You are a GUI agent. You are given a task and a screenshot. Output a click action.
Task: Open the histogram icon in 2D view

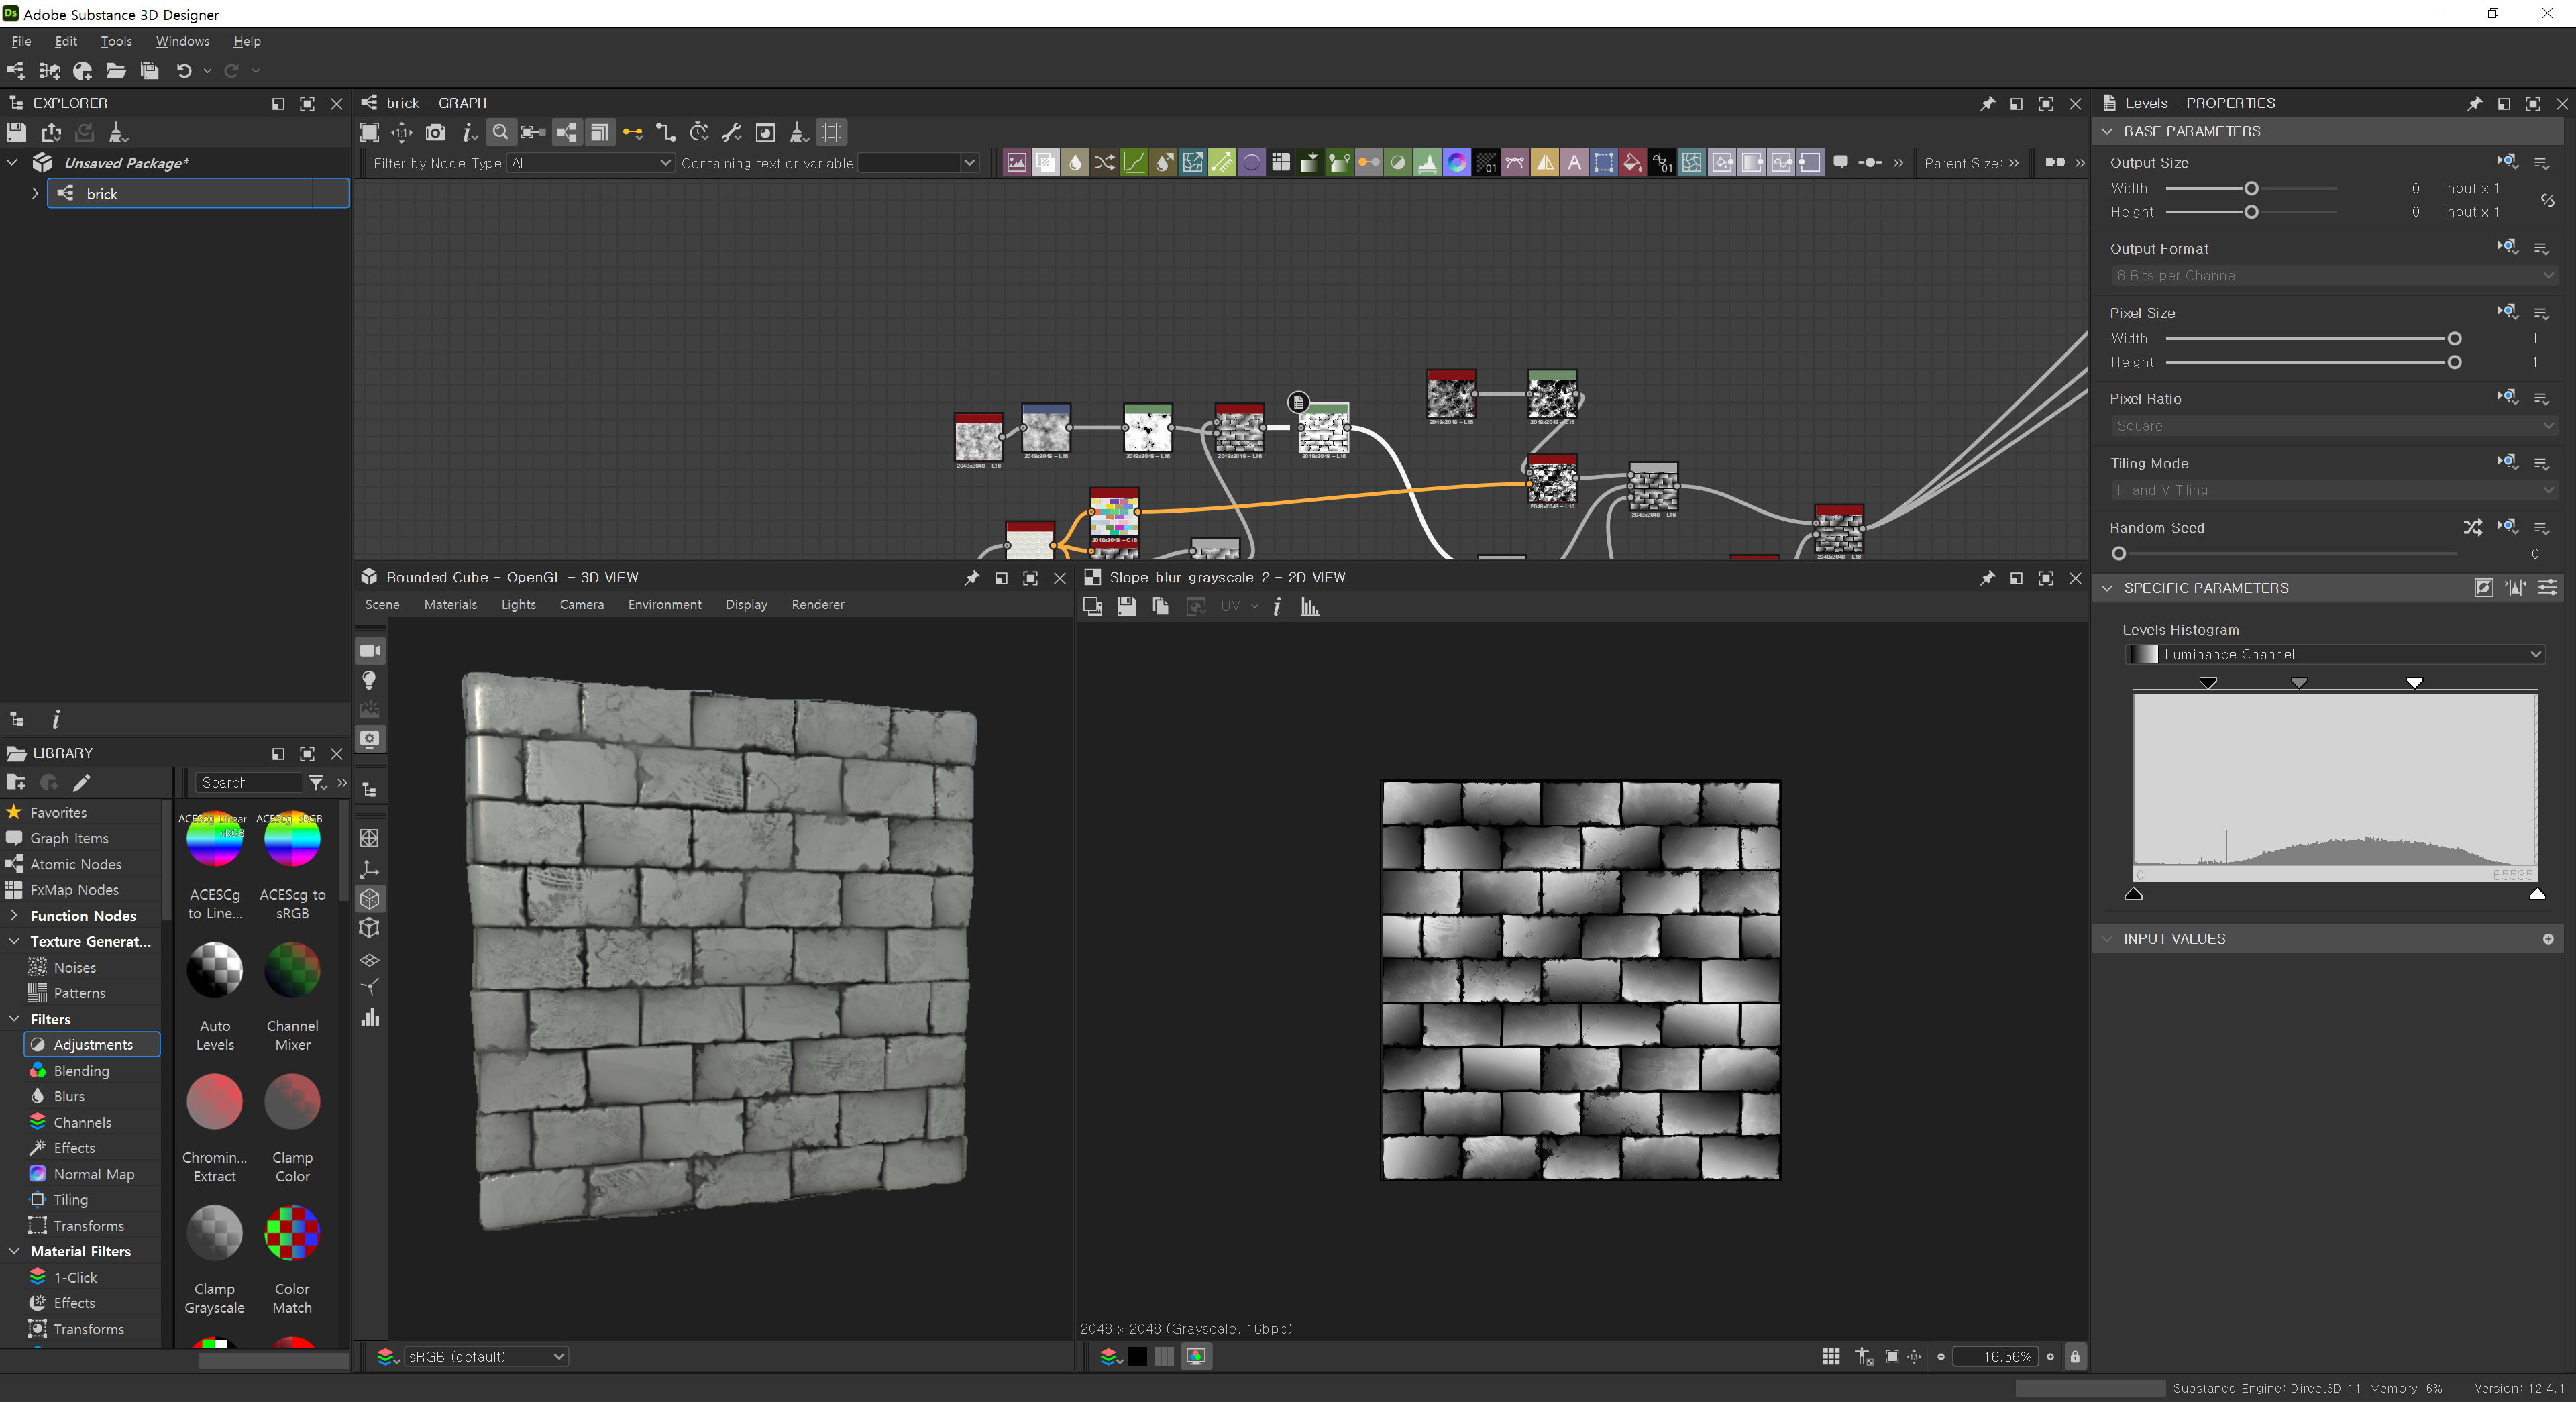1309,606
